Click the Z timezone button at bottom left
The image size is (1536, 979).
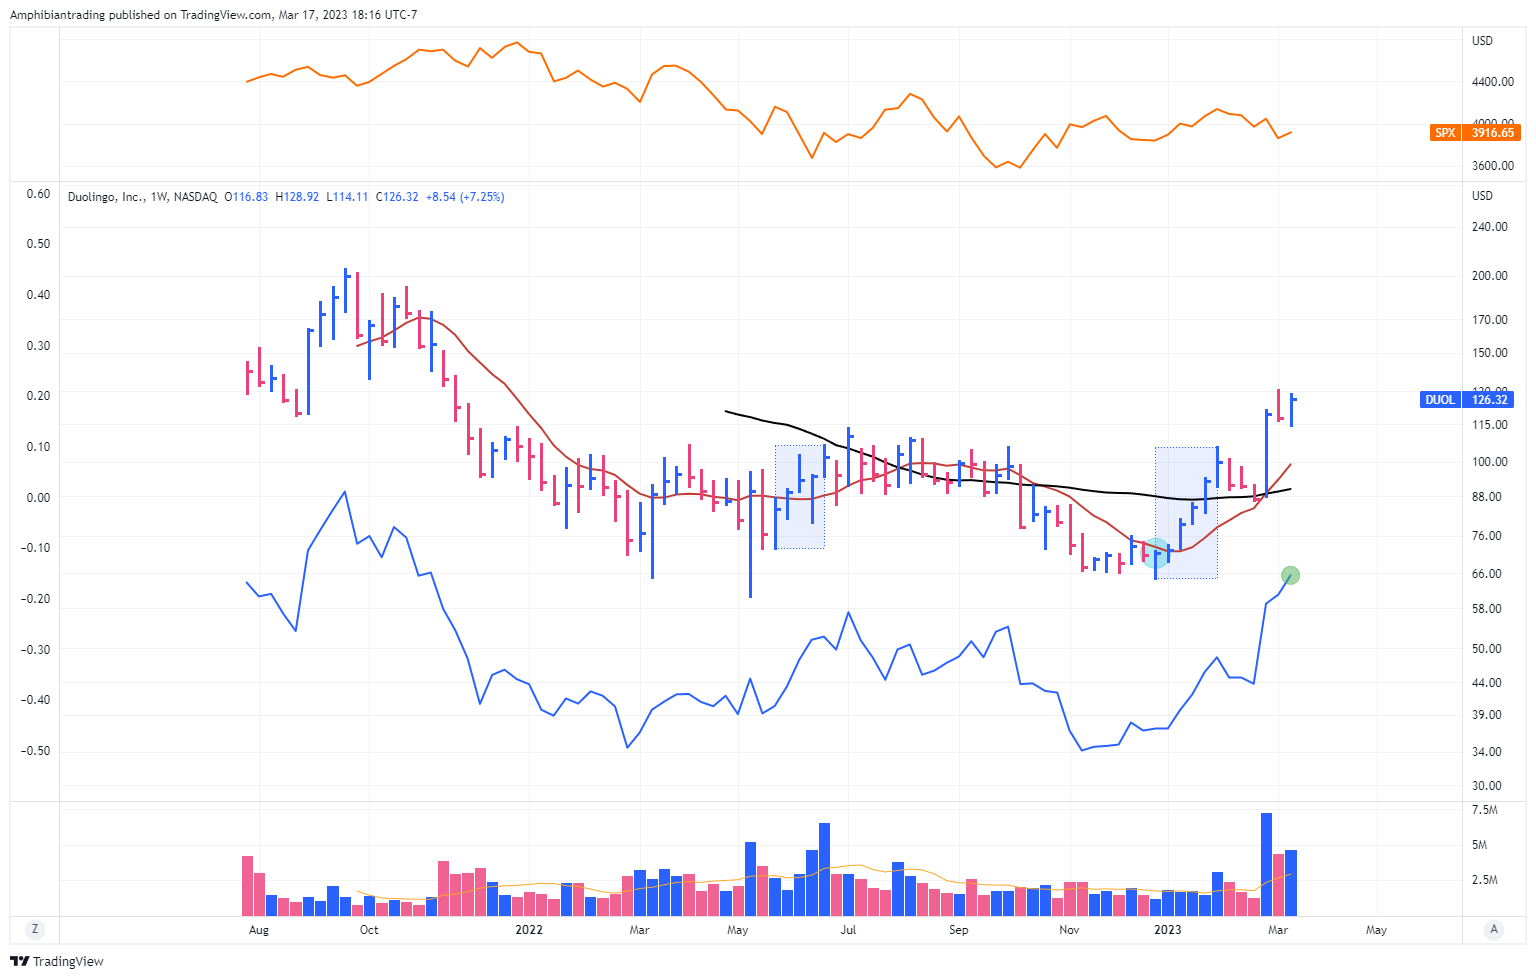[x=35, y=929]
